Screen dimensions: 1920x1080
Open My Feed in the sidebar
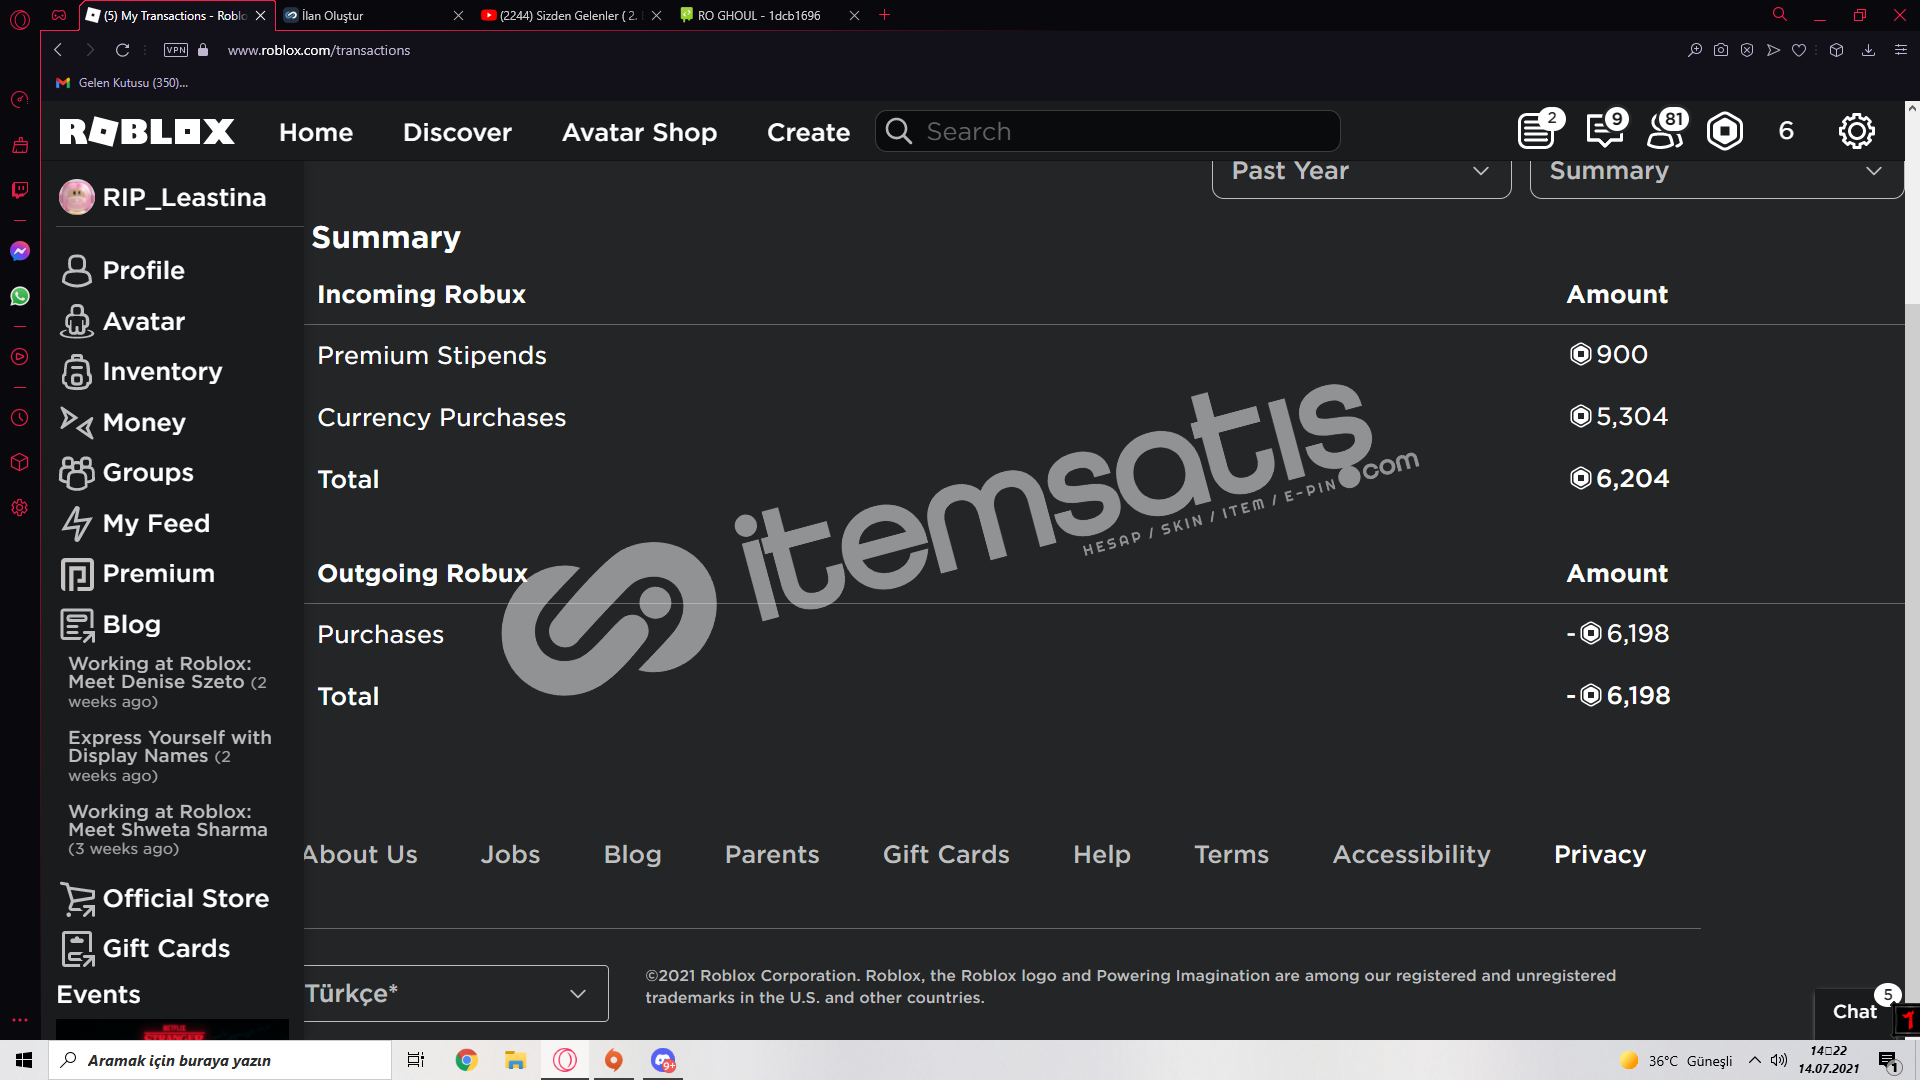pyautogui.click(x=135, y=523)
